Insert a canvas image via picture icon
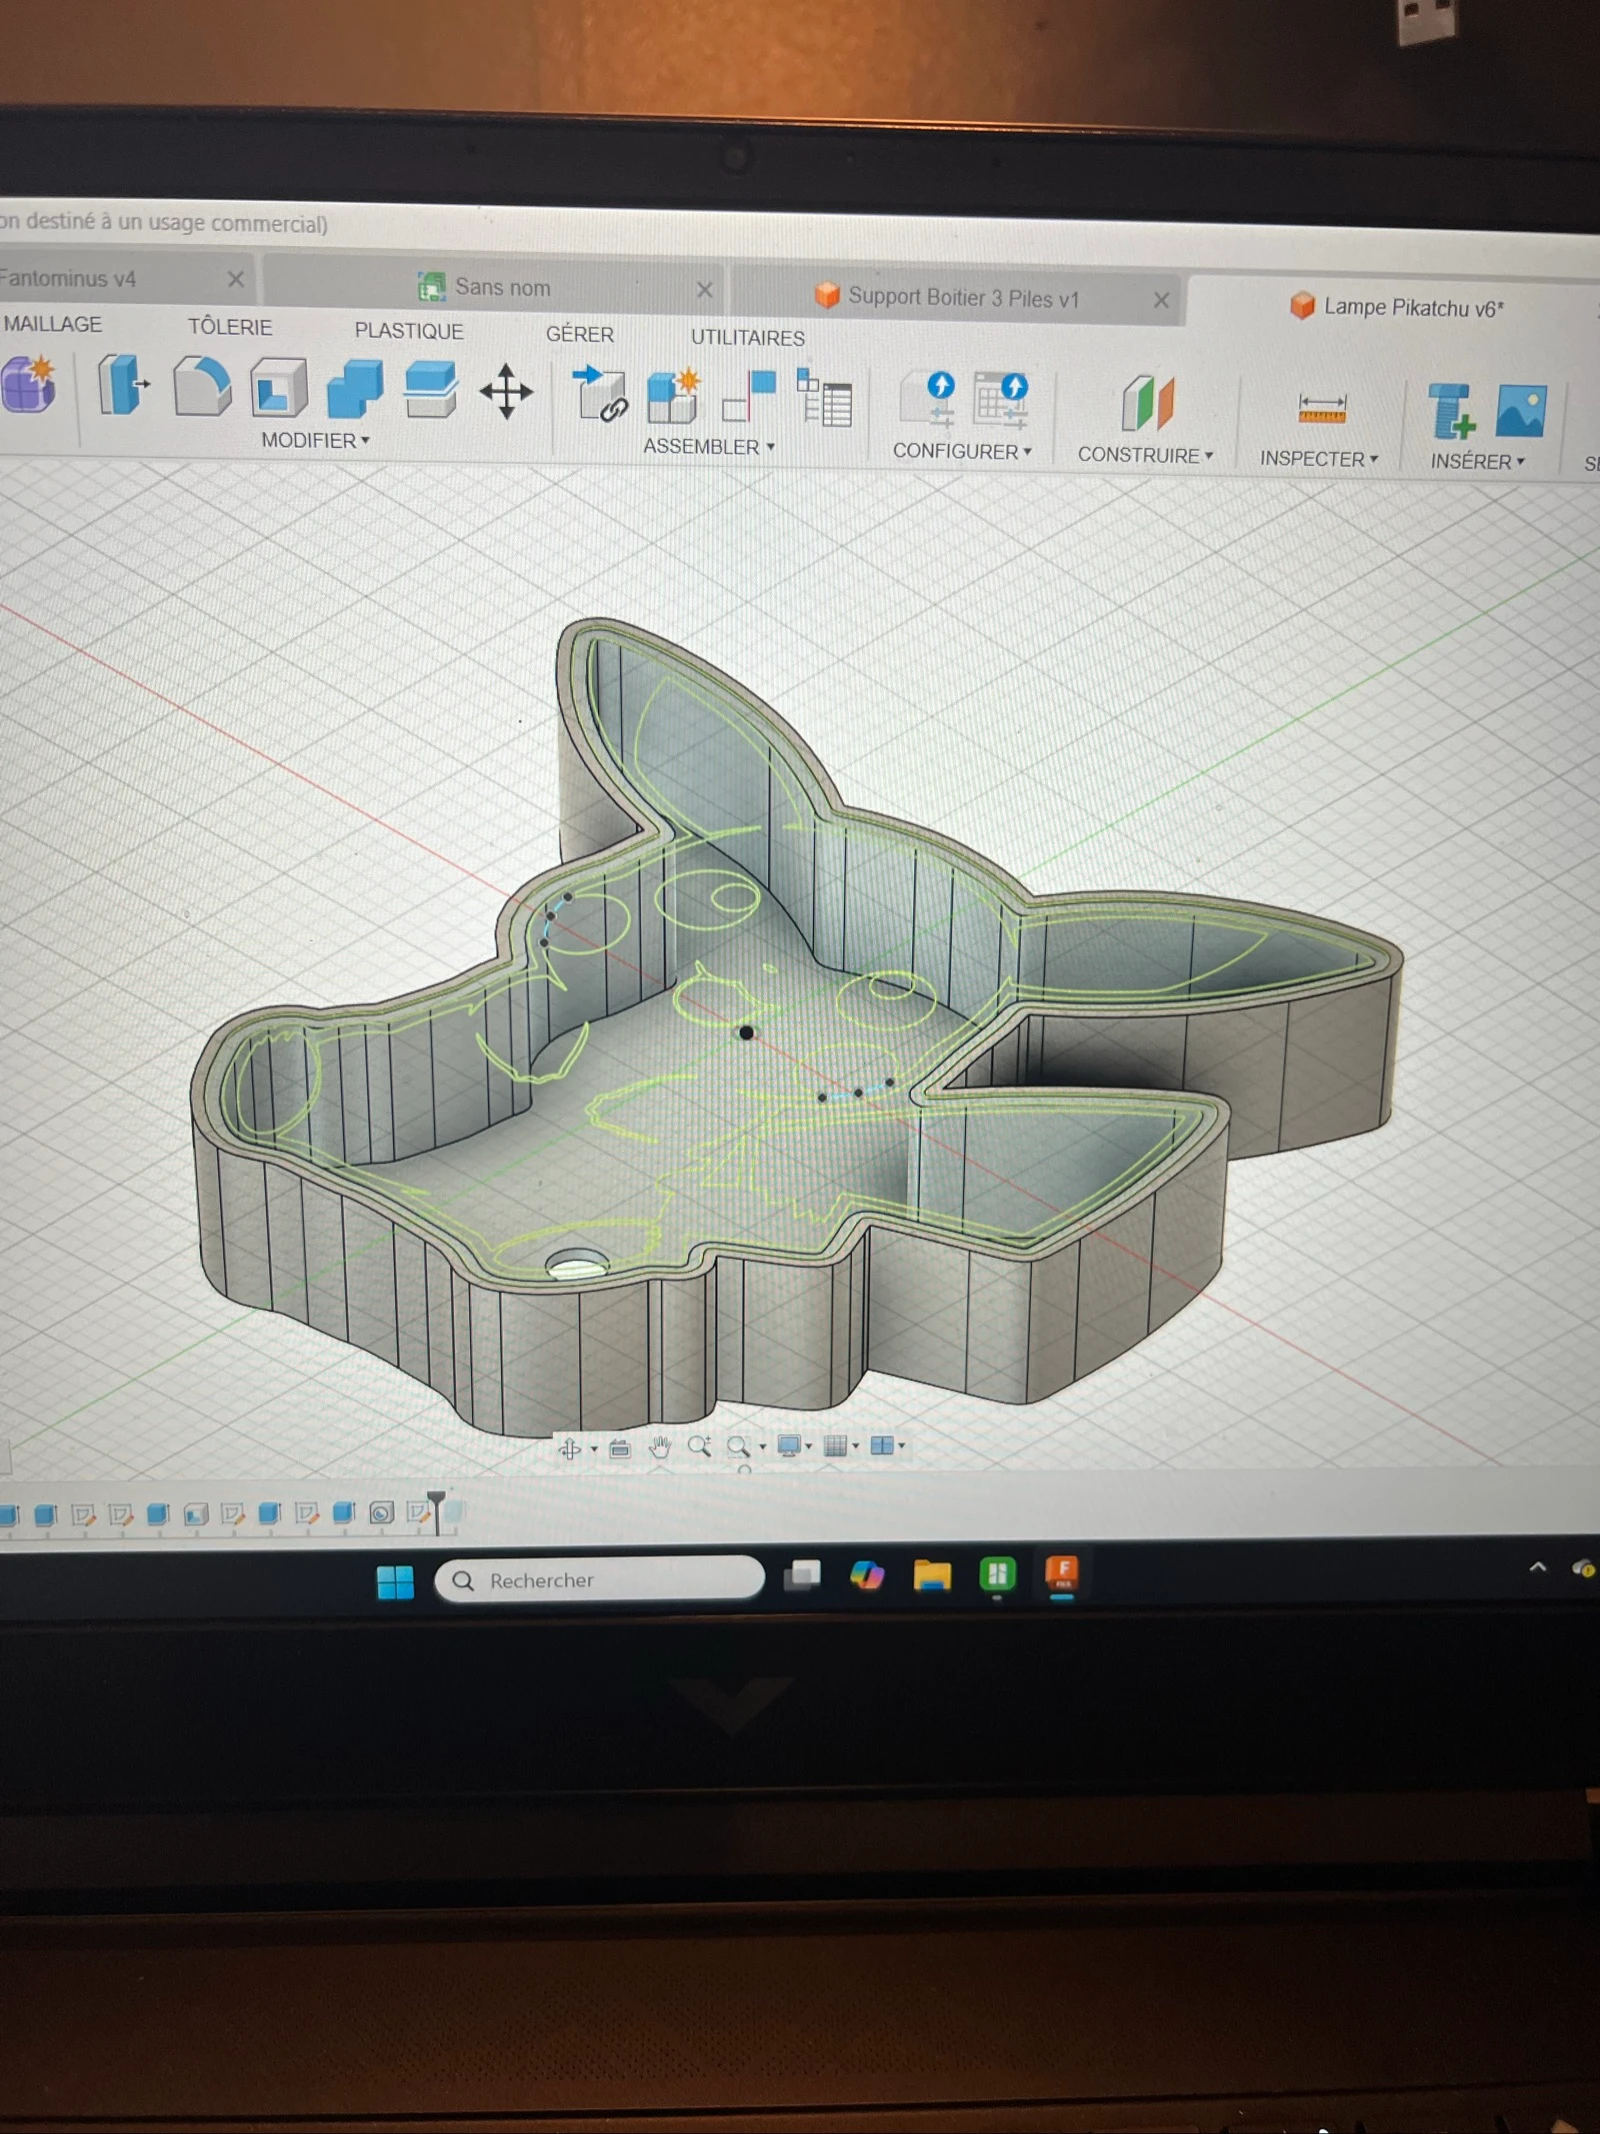1600x2134 pixels. coord(1521,411)
